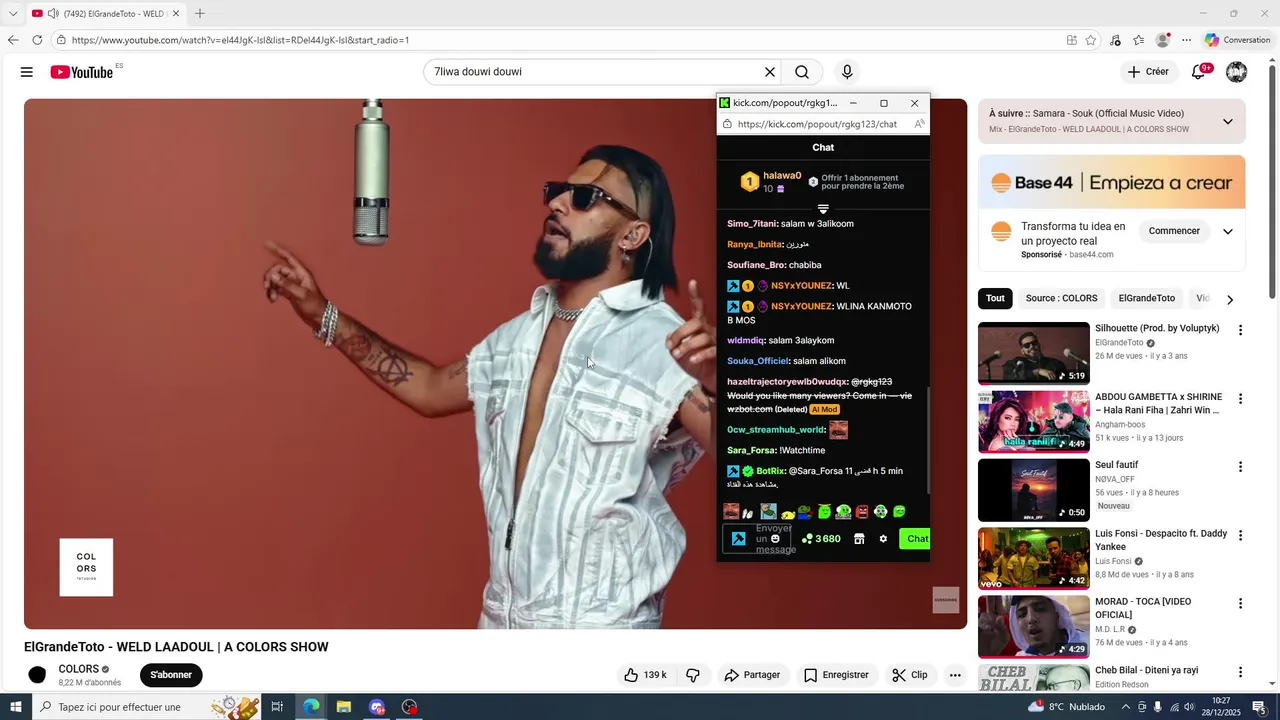This screenshot has width=1280, height=720.
Task: Open YouTube notifications bell
Action: point(1198,72)
